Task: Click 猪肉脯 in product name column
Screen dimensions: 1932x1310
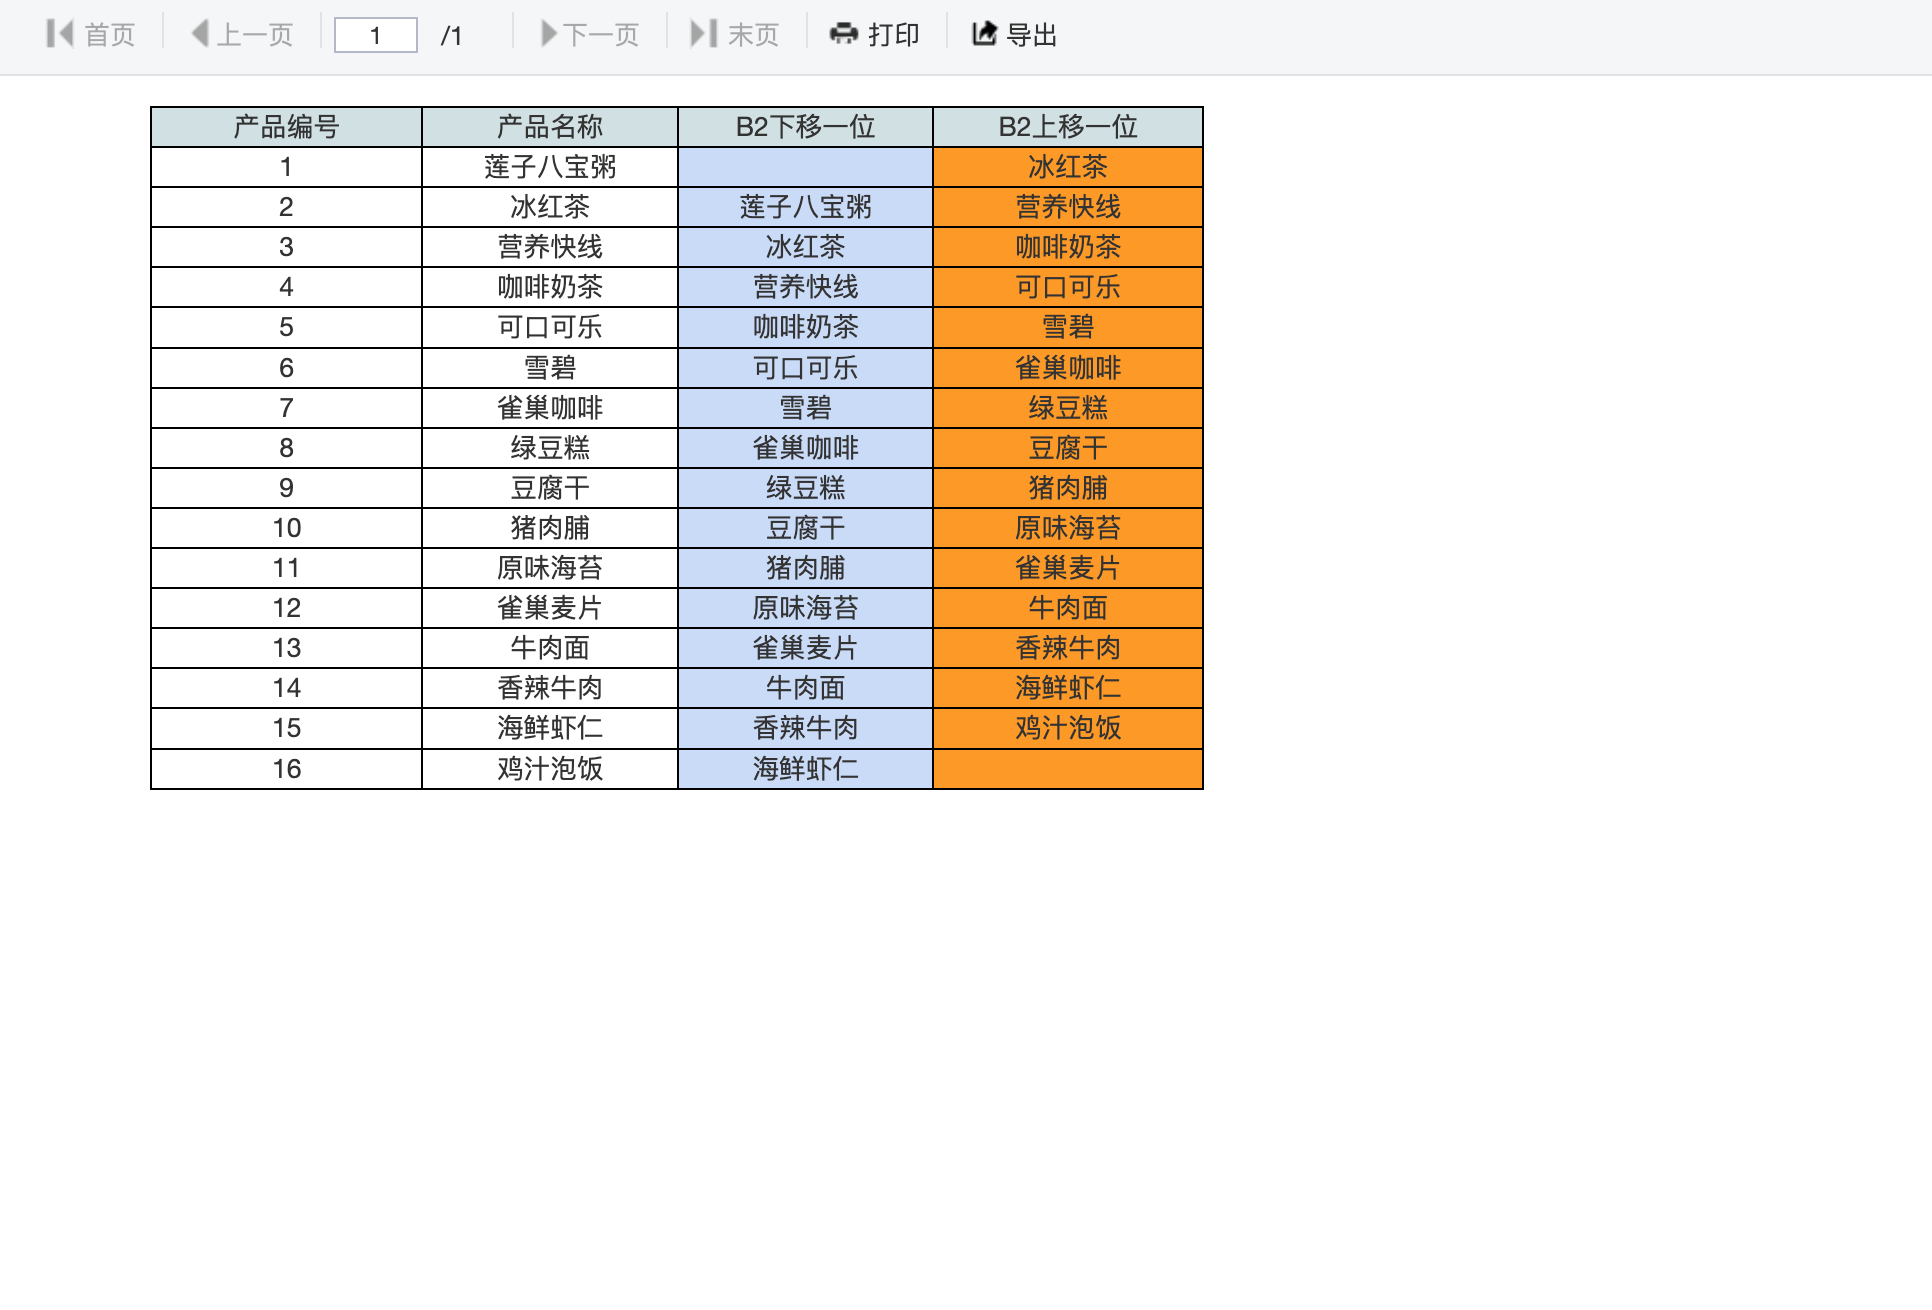Action: click(x=550, y=528)
